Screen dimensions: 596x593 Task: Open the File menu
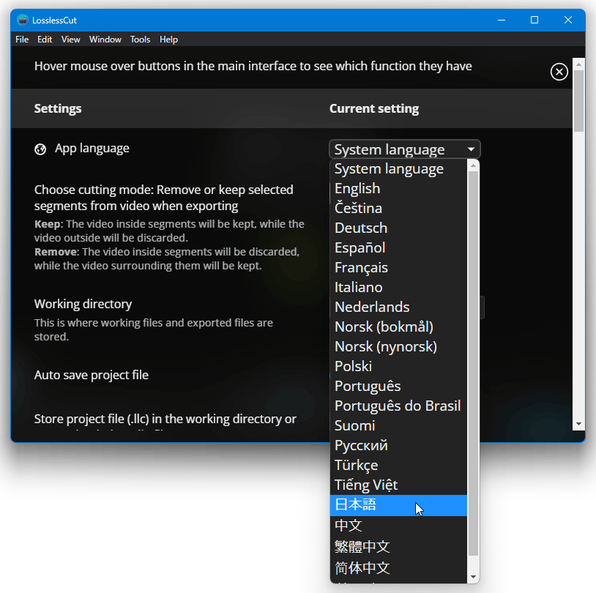(x=22, y=40)
